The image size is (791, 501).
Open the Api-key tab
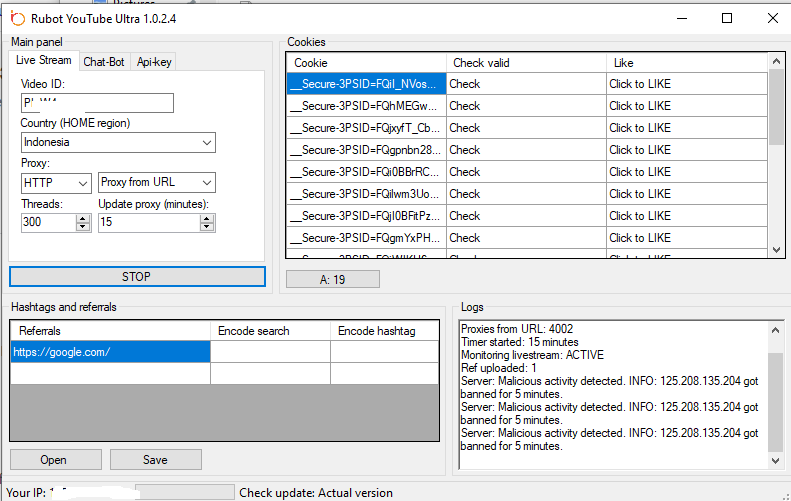click(x=154, y=62)
